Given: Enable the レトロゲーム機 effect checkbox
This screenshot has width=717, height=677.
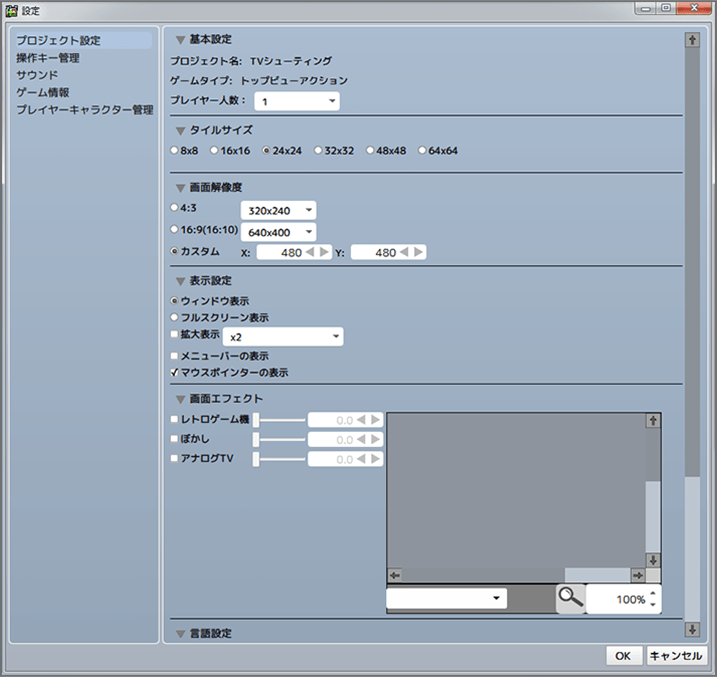Looking at the screenshot, I should (x=175, y=419).
